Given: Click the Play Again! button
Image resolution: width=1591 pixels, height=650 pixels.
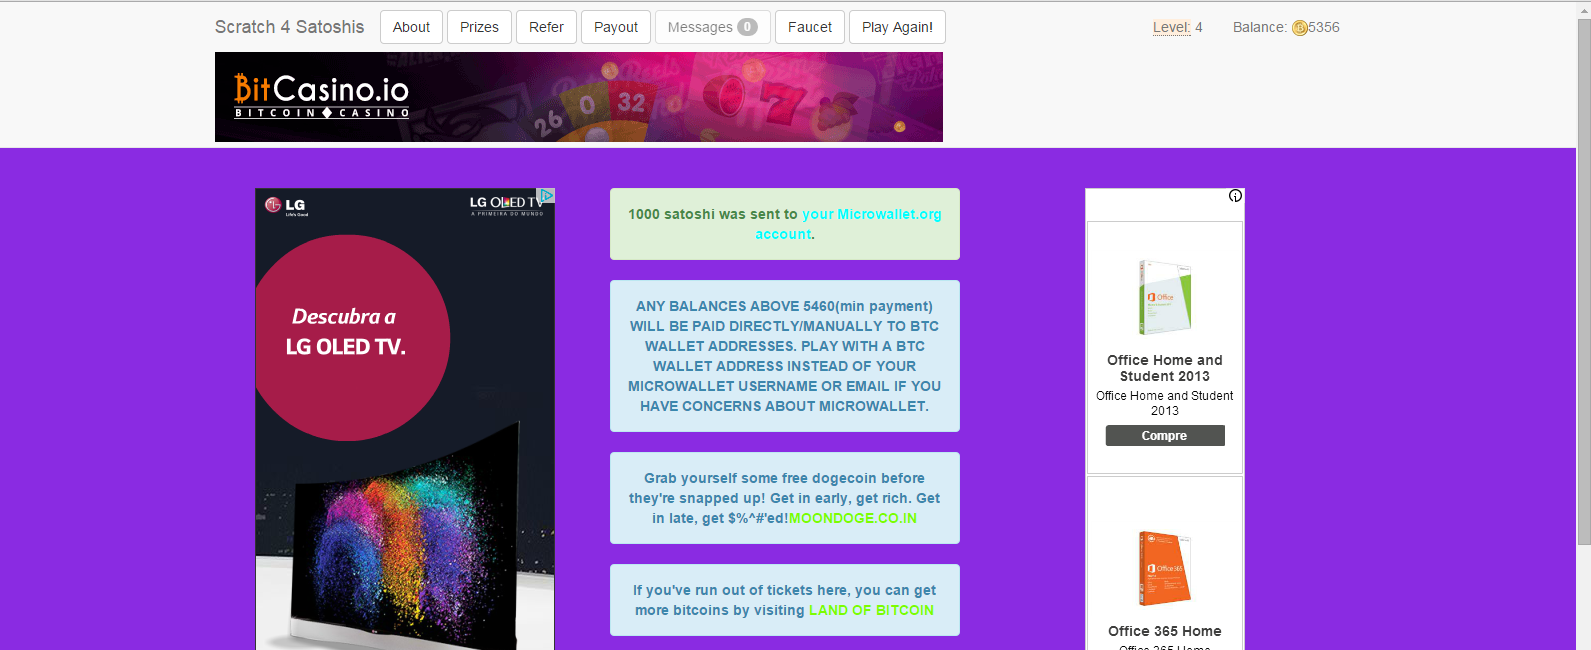Looking at the screenshot, I should [x=897, y=27].
